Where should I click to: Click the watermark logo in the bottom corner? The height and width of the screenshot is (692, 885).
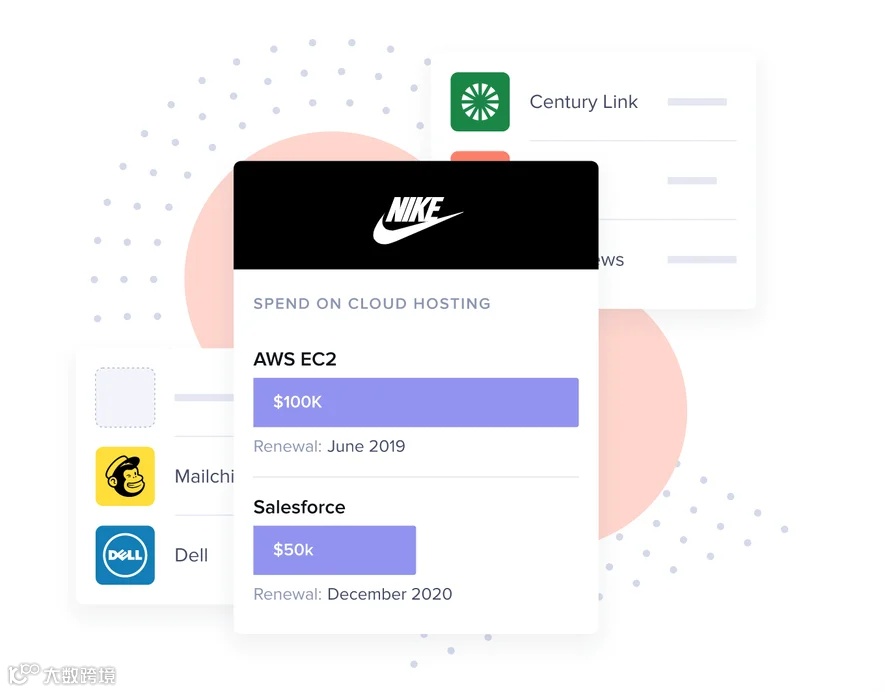point(62,674)
